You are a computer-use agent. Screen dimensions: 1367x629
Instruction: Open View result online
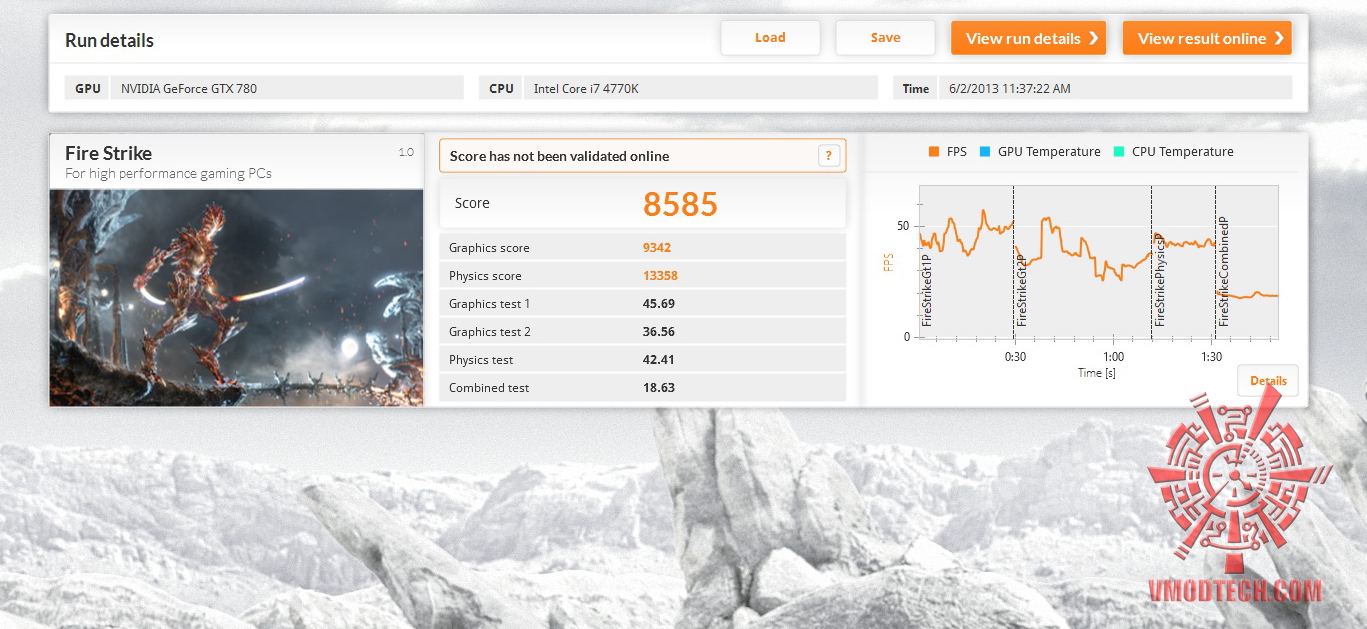pos(1207,38)
